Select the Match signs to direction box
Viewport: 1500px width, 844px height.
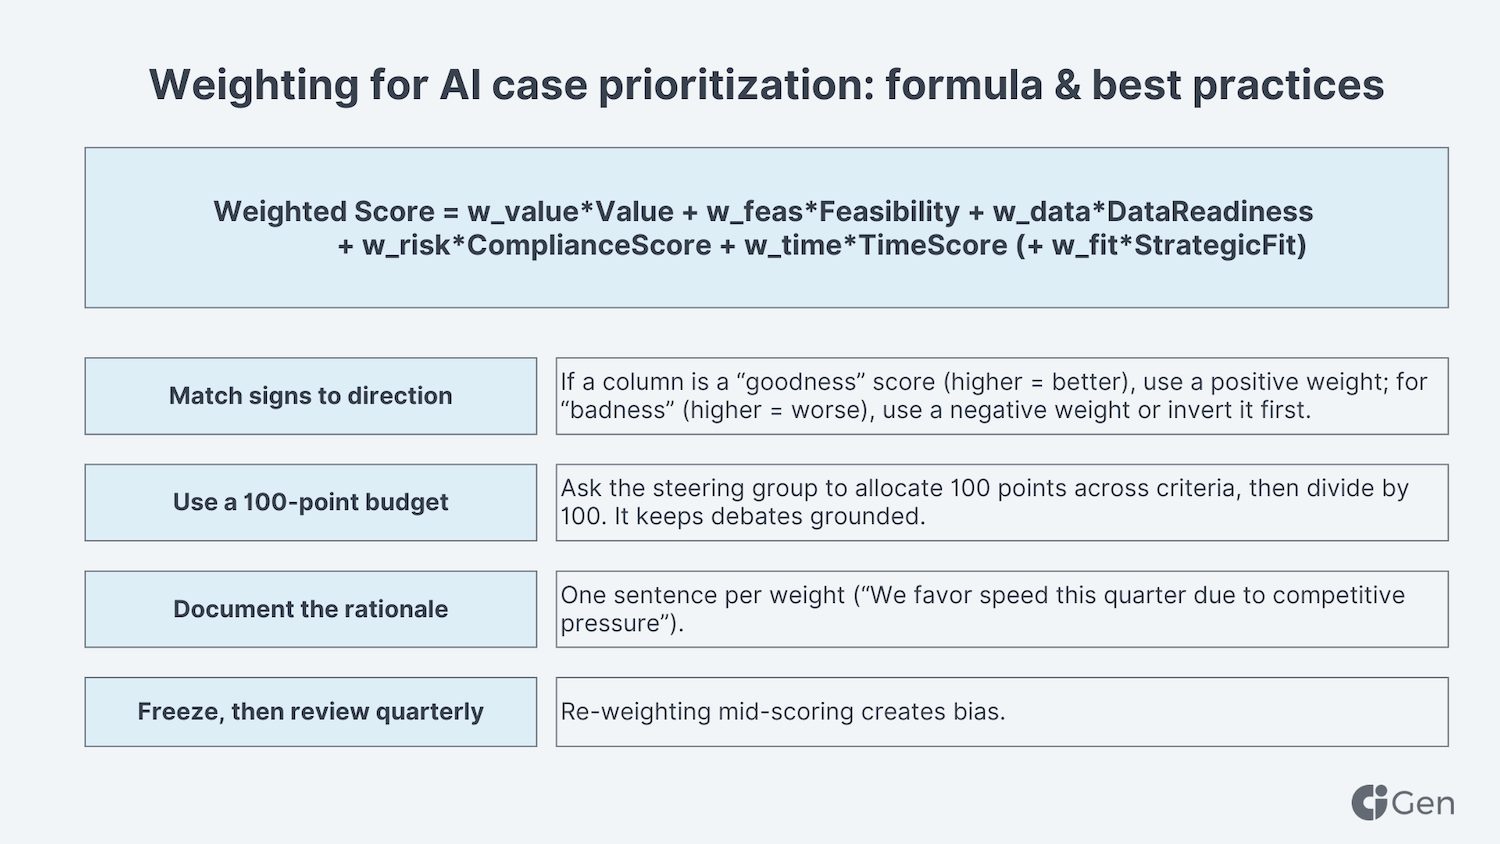[x=311, y=396]
